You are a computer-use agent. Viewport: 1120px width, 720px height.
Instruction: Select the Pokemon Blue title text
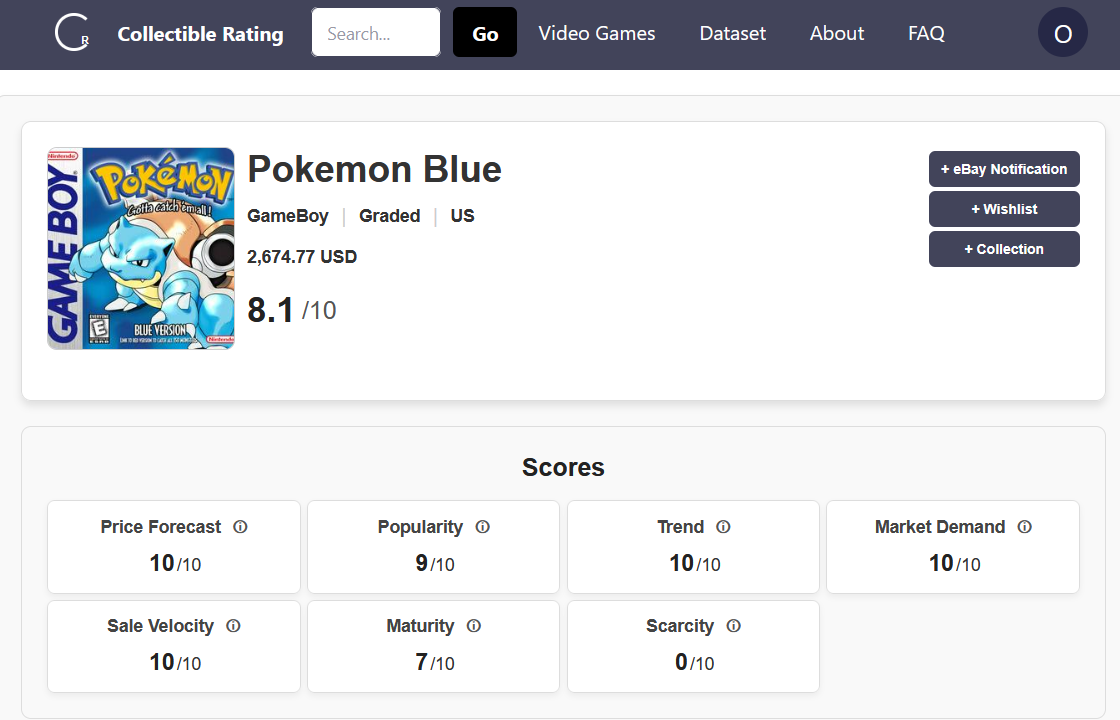point(374,170)
